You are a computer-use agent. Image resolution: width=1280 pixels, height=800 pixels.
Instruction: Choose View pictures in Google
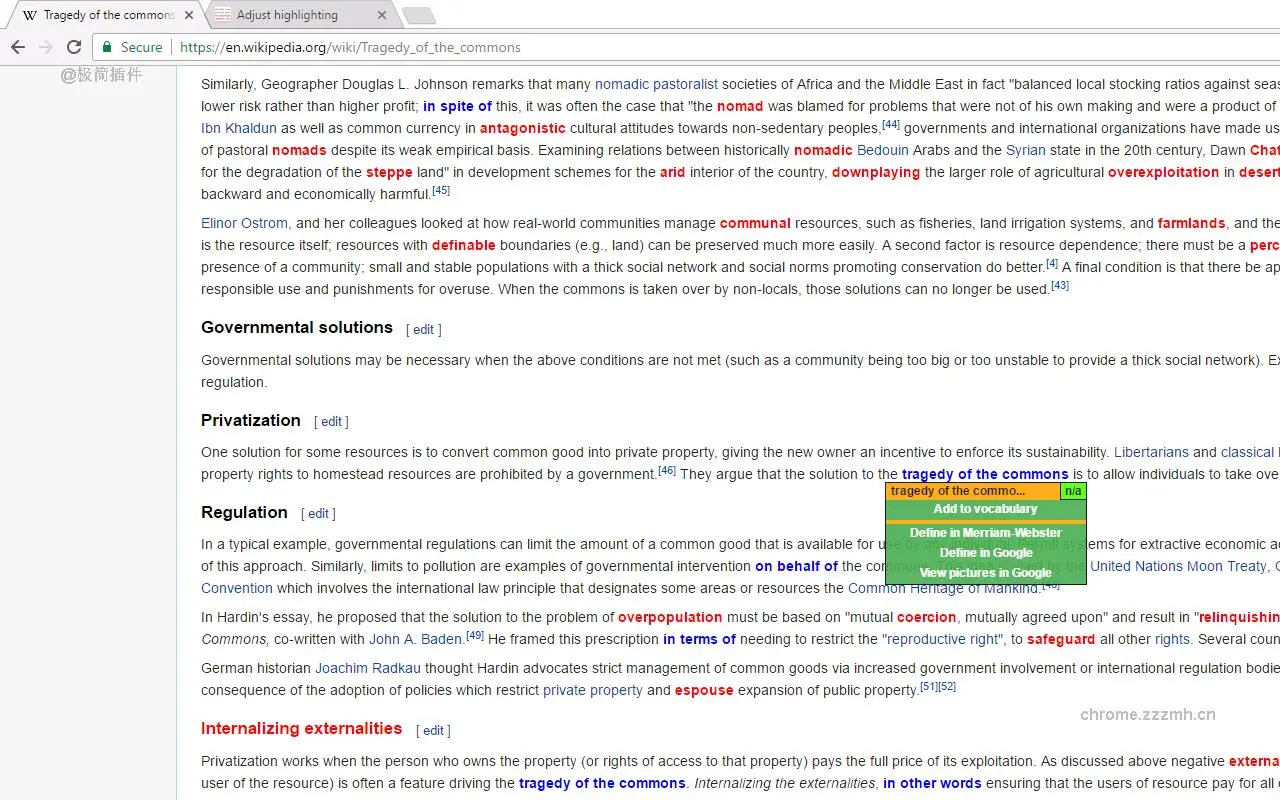click(x=985, y=573)
